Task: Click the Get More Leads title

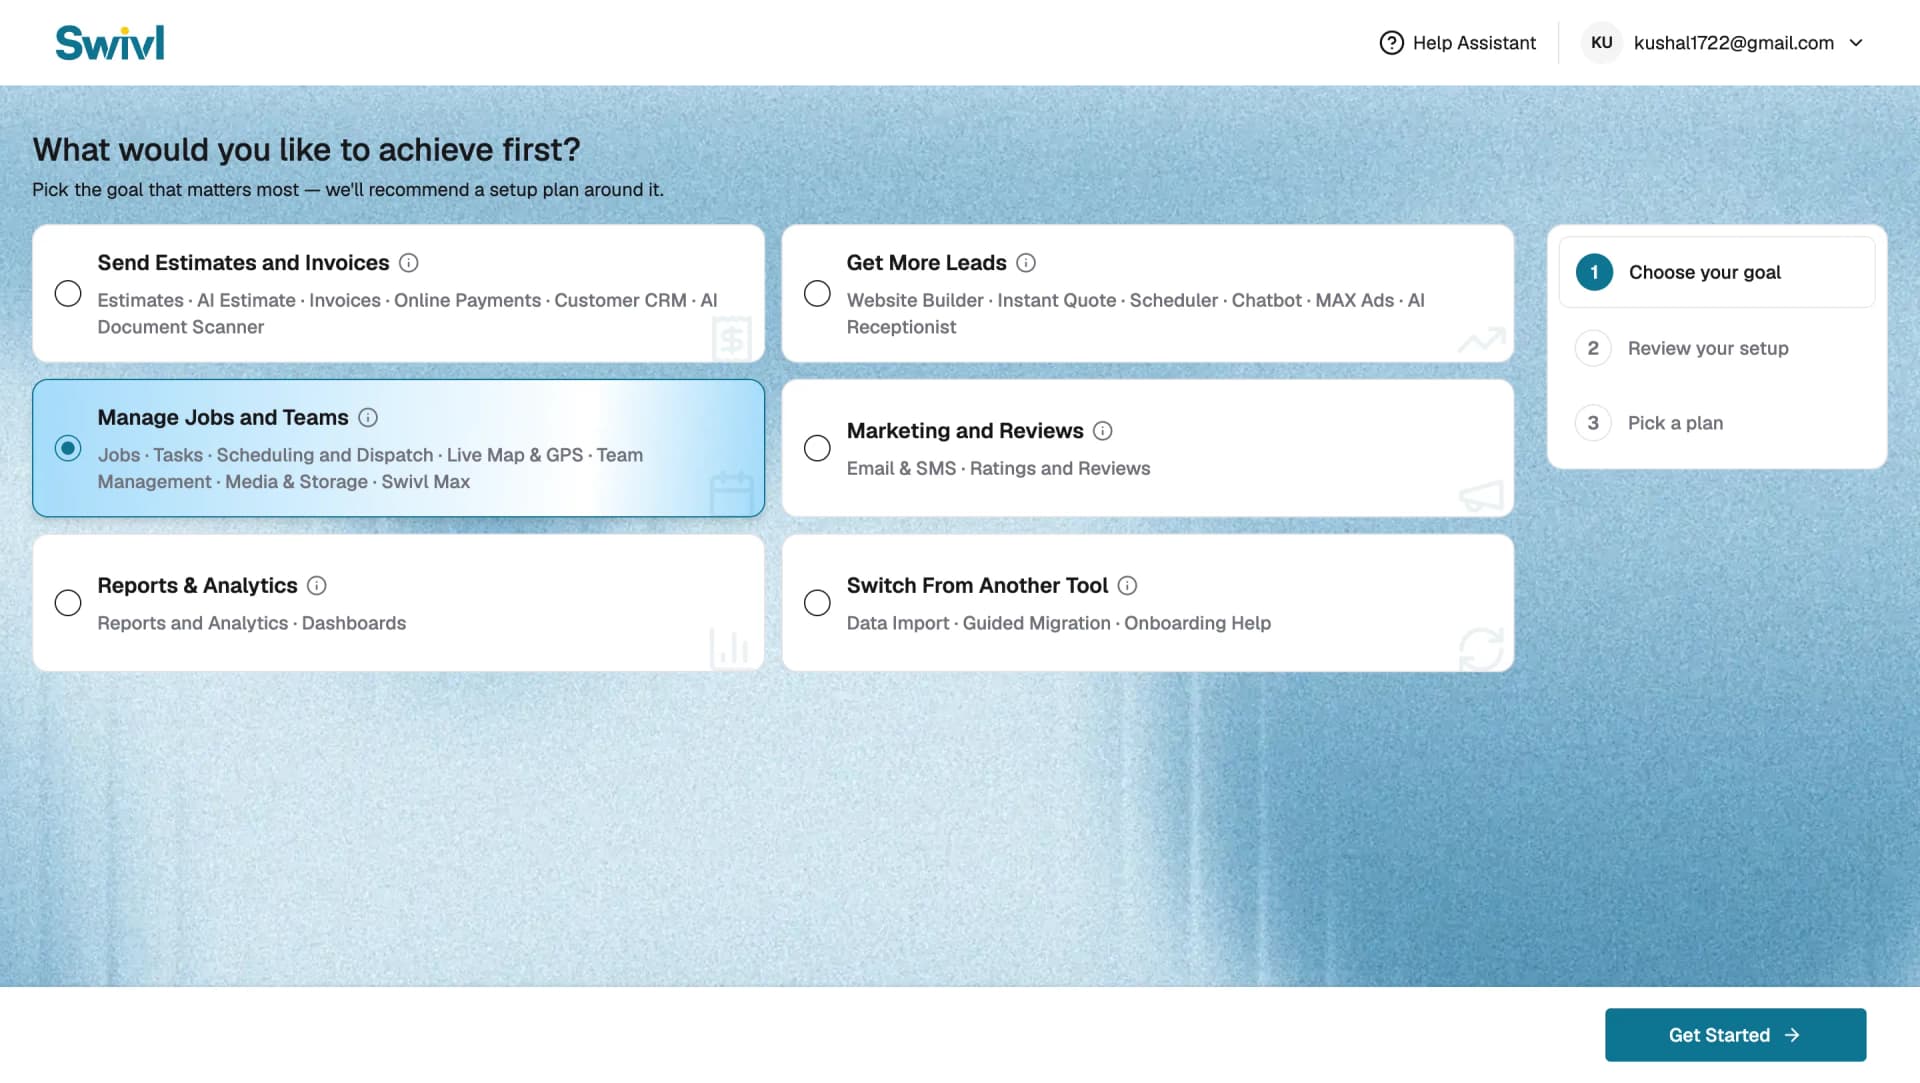Action: [926, 263]
